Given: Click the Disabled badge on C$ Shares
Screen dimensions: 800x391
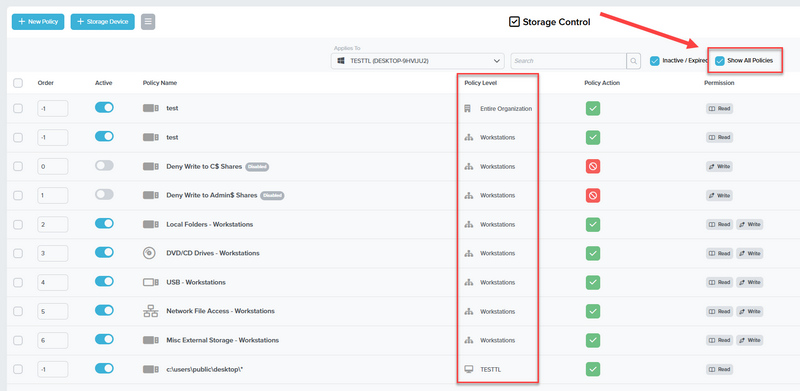Looking at the screenshot, I should (257, 167).
